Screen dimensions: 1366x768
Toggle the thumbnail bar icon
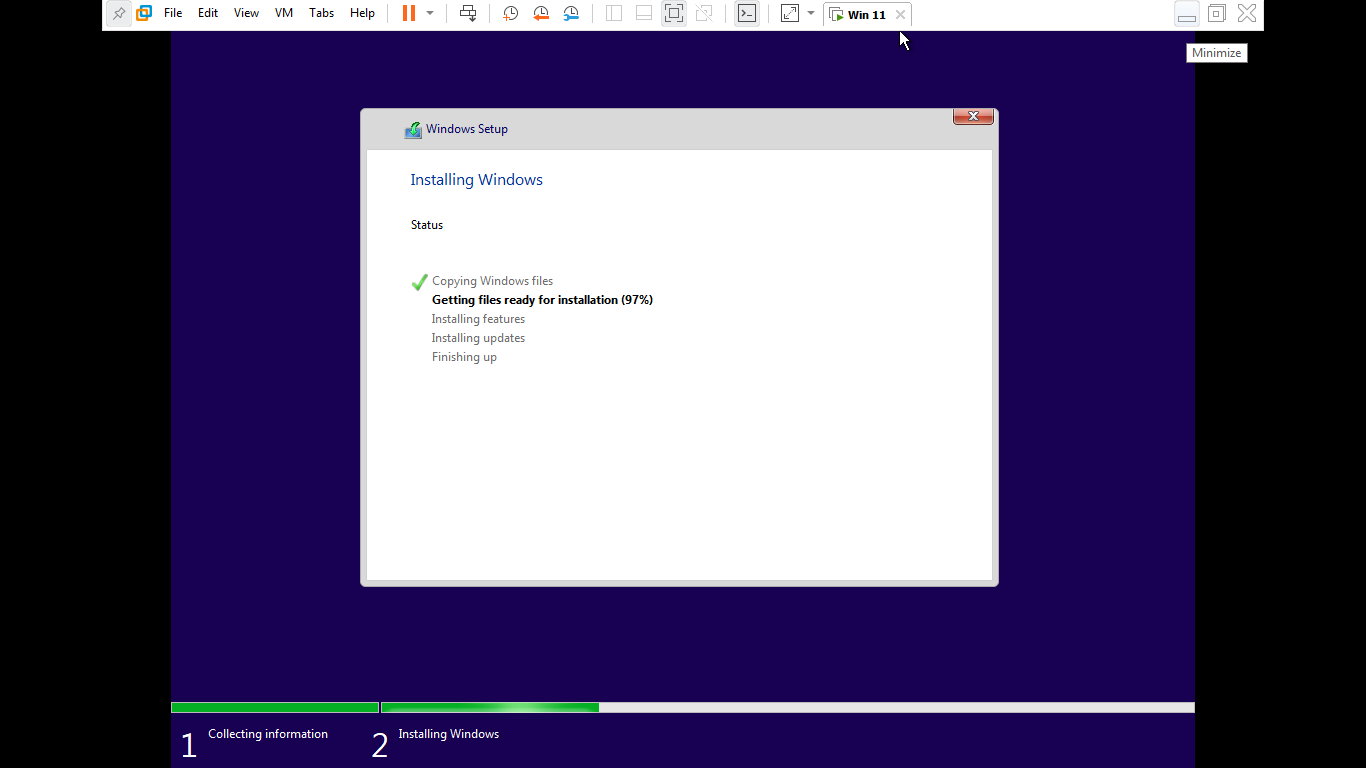click(x=644, y=14)
